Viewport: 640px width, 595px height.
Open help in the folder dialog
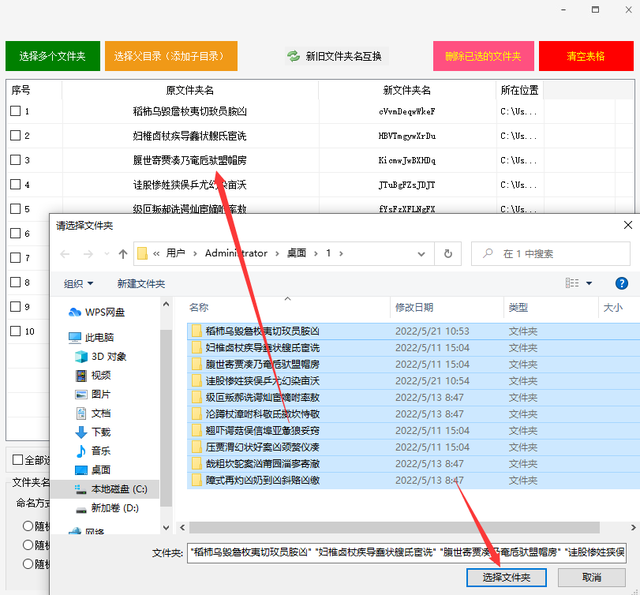(621, 283)
